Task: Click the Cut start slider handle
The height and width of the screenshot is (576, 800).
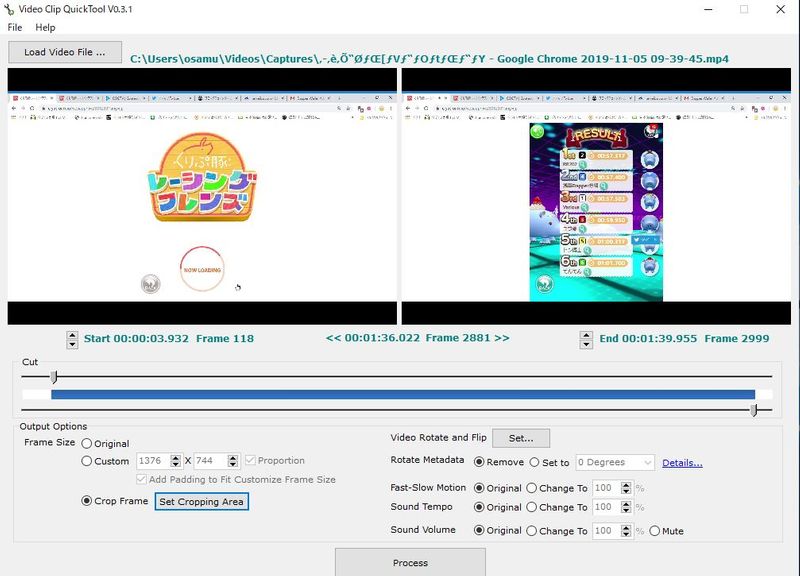Action: coord(54,377)
